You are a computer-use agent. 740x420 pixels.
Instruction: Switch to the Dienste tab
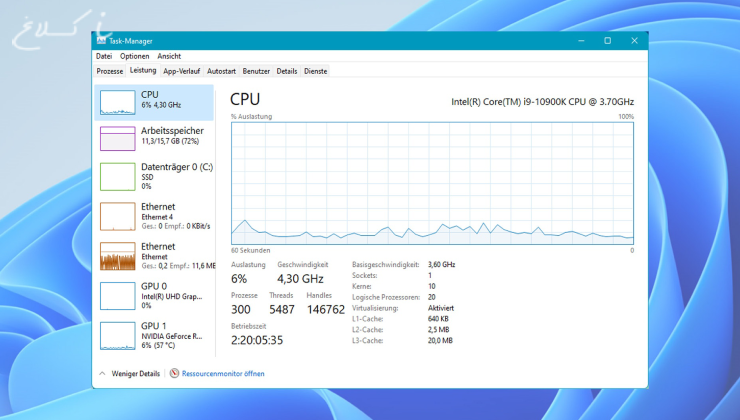(x=316, y=71)
